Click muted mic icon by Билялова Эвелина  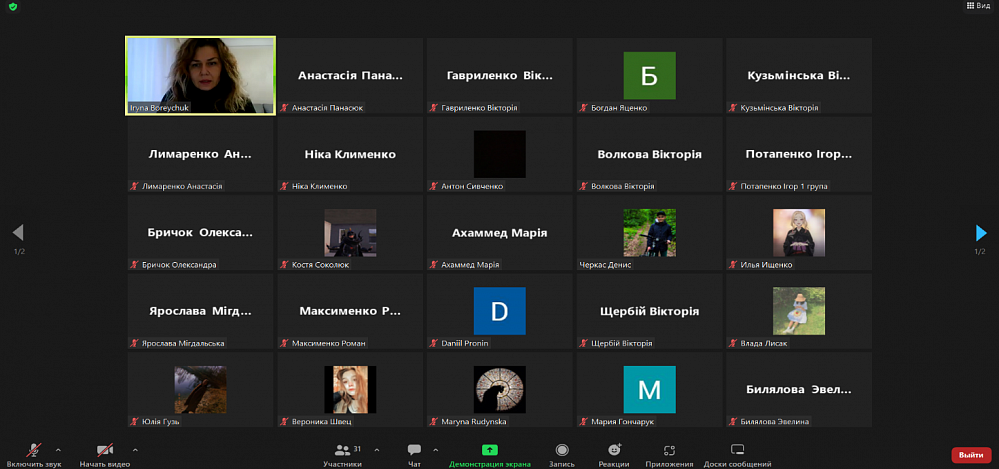click(x=733, y=421)
